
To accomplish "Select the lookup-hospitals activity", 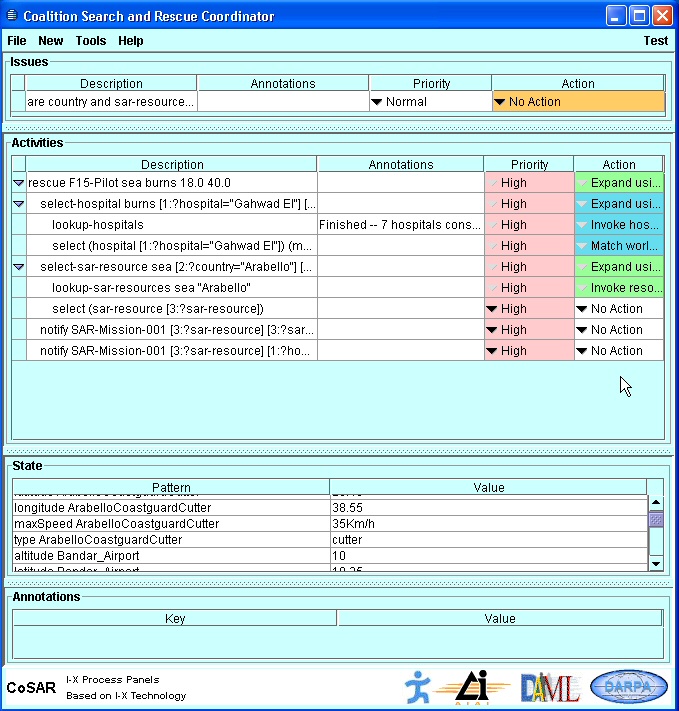I will pos(172,225).
